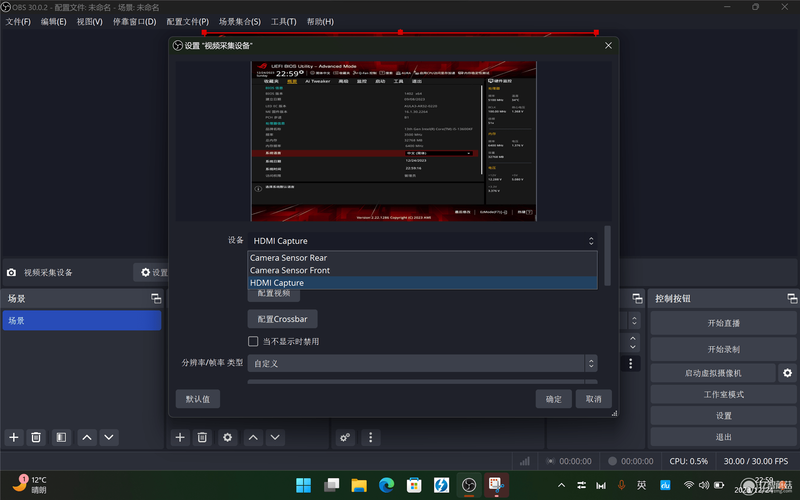This screenshot has height=500, width=800.
Task: Select the 场景 item in scenes list
Action: point(82,320)
